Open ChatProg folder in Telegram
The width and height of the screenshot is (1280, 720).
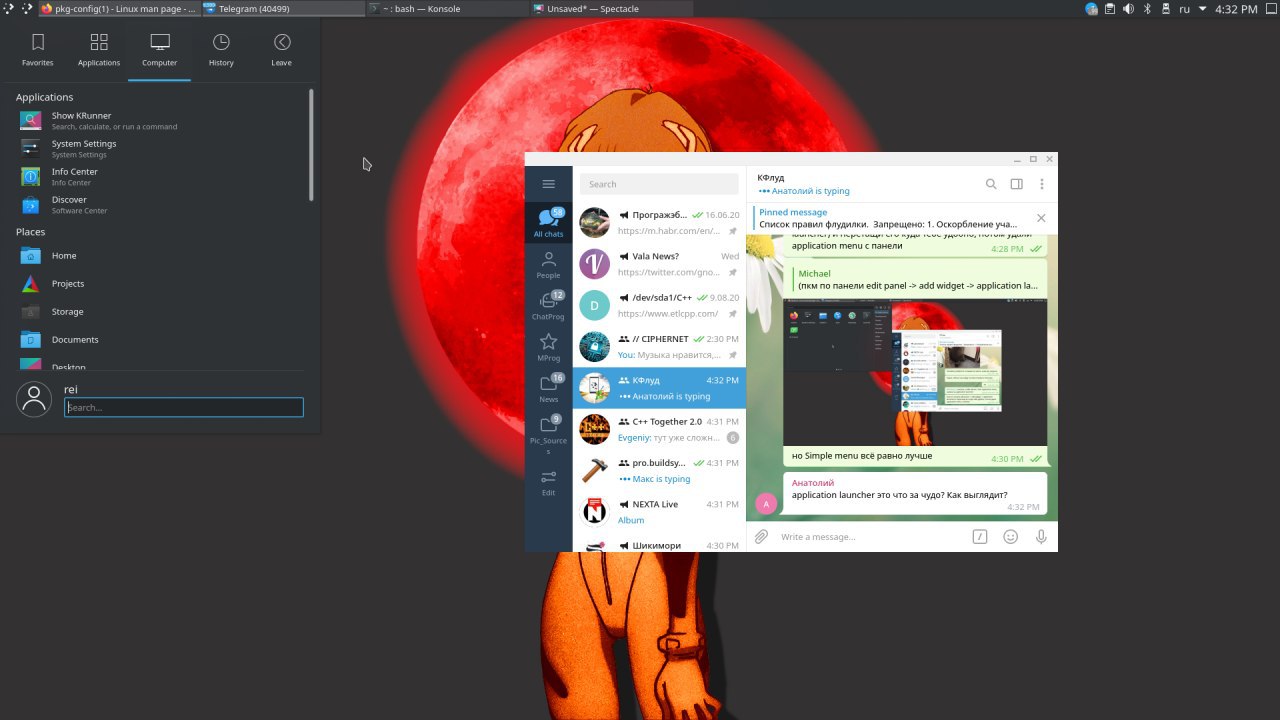[x=548, y=306]
